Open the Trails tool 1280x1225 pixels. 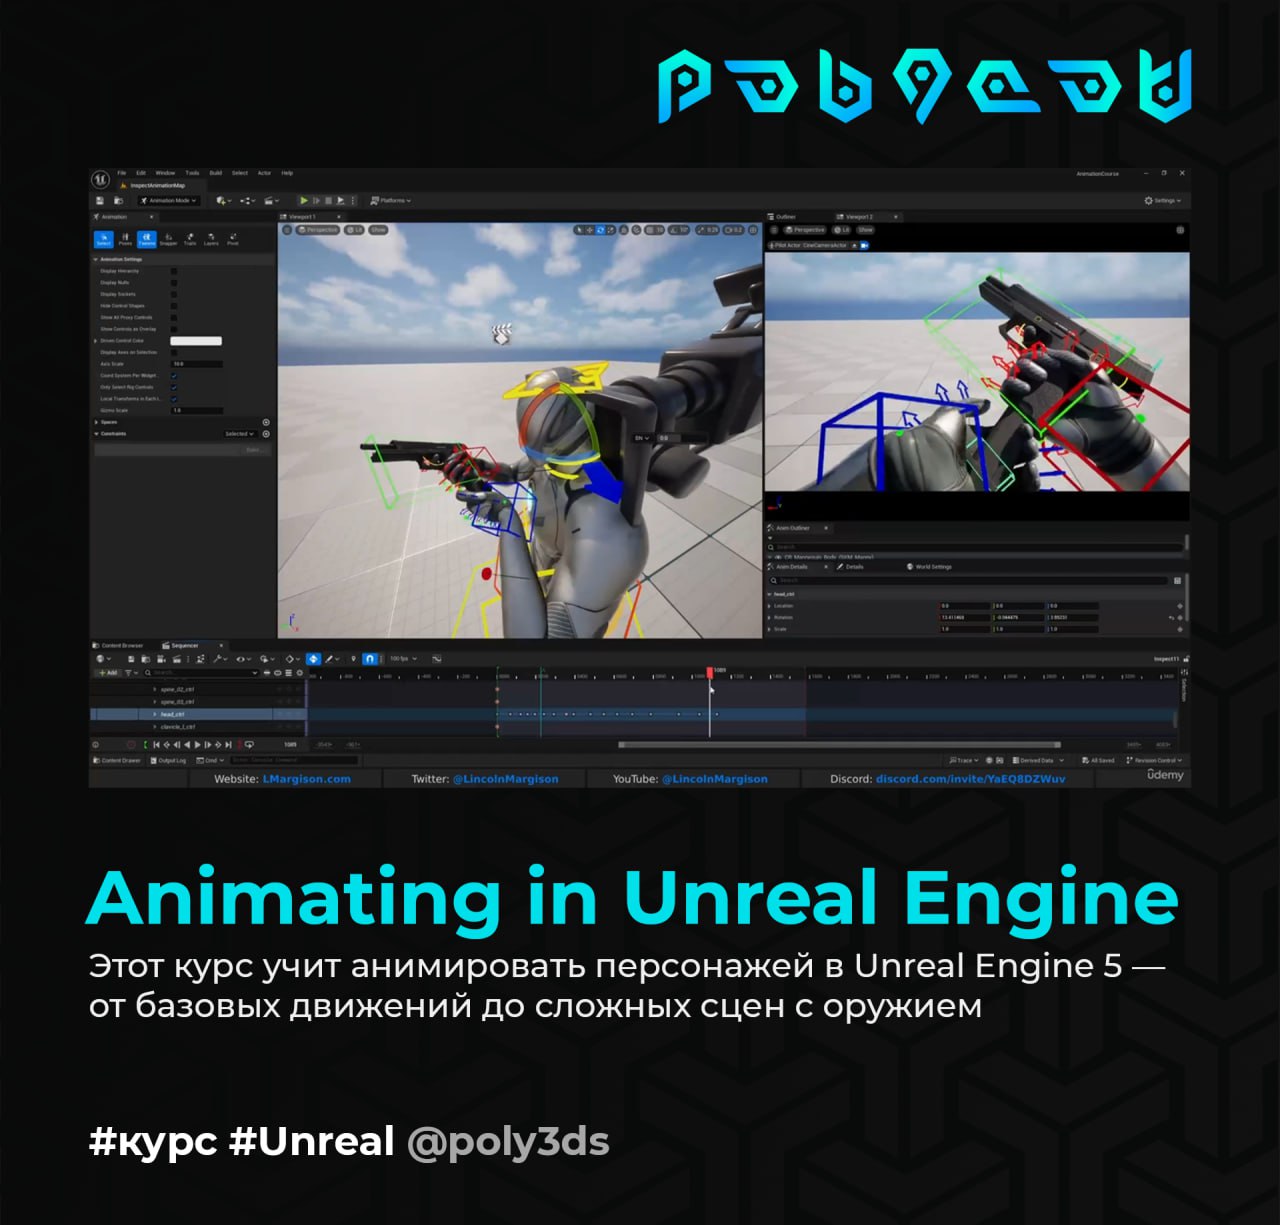coord(190,239)
